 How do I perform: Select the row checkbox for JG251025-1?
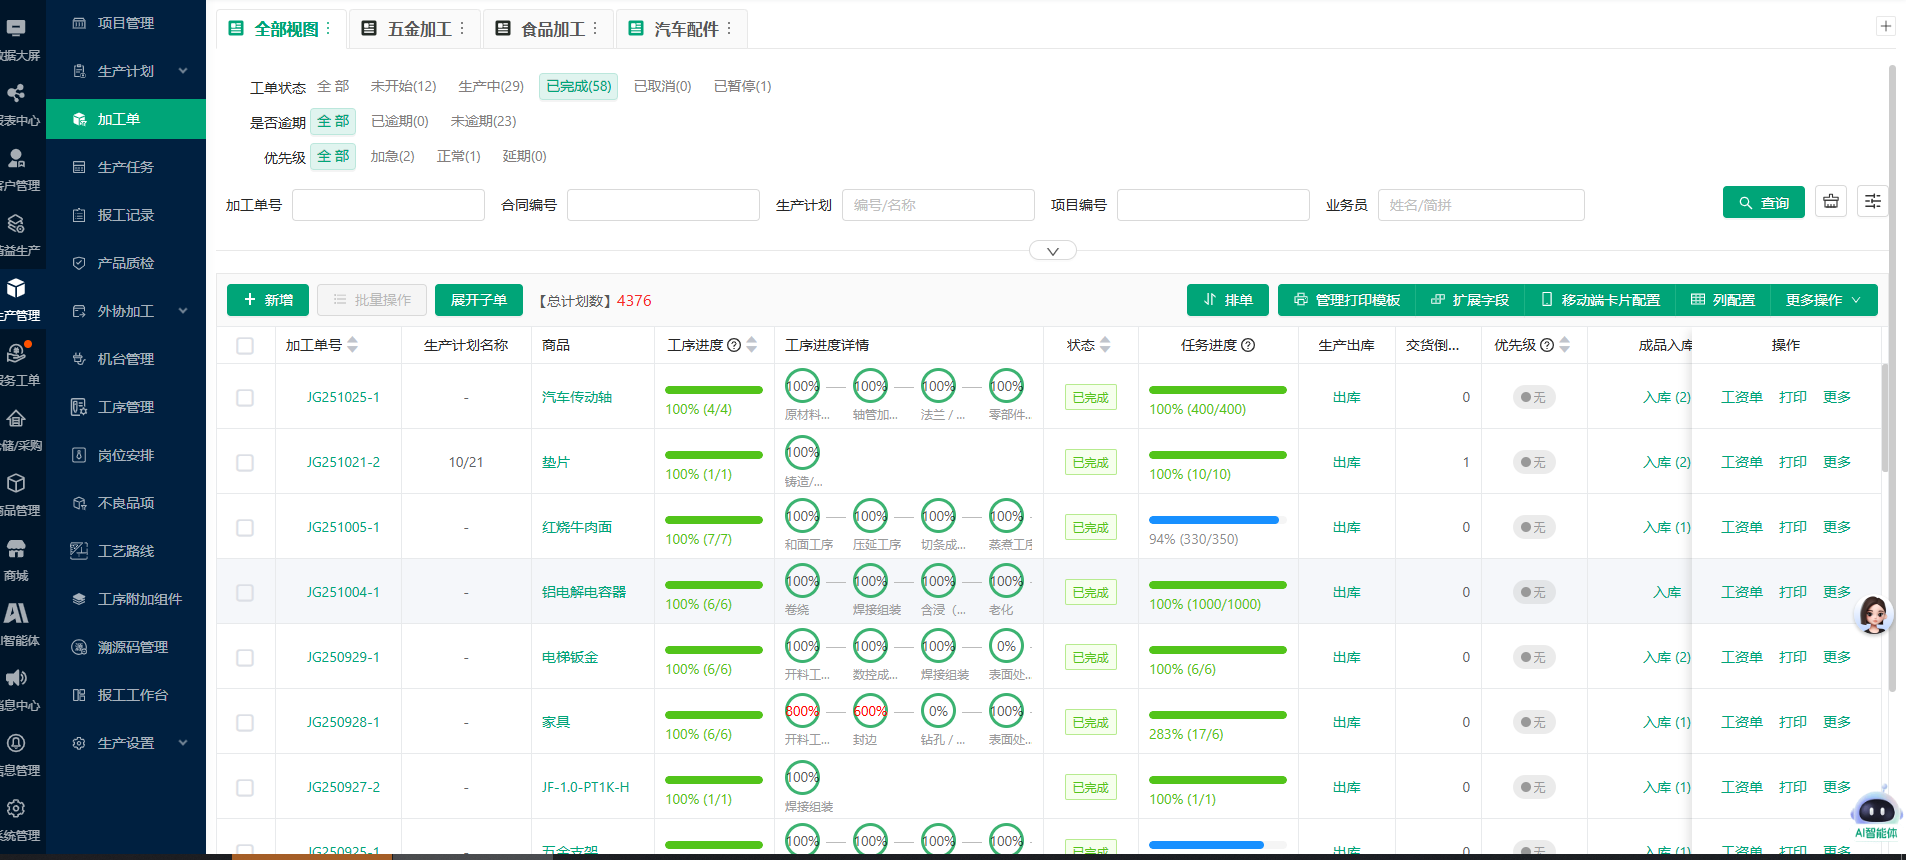[x=245, y=398]
